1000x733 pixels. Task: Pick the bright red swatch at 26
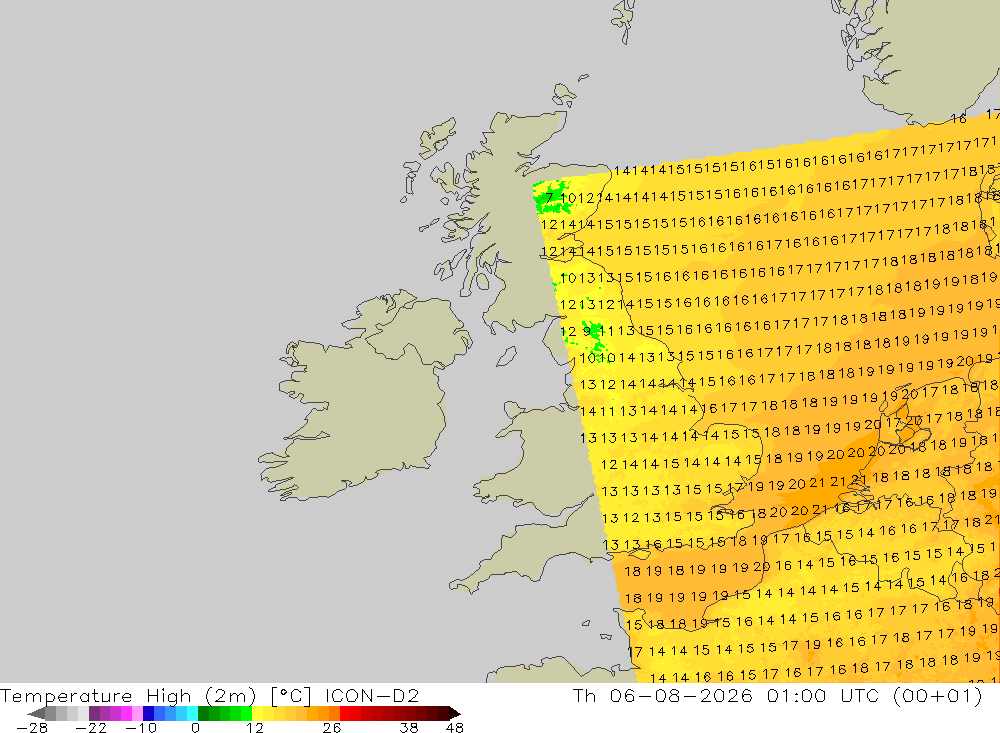(x=345, y=714)
